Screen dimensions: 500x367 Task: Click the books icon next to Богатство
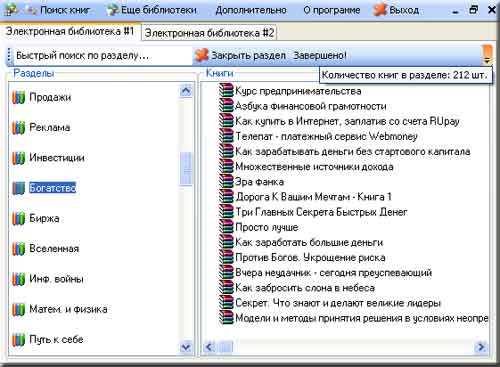tap(19, 188)
